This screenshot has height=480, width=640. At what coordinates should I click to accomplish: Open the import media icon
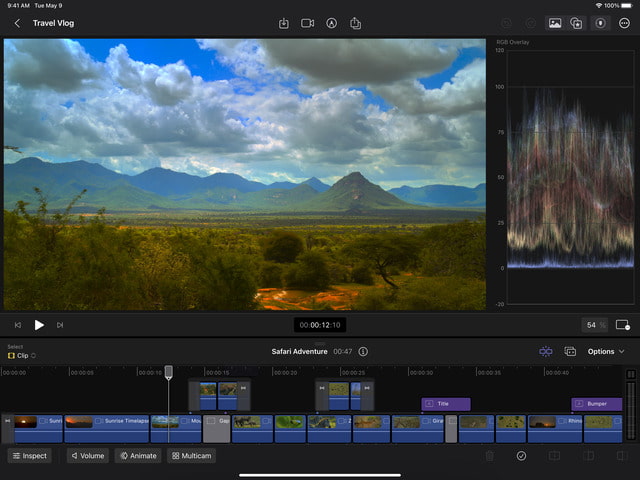coord(284,23)
